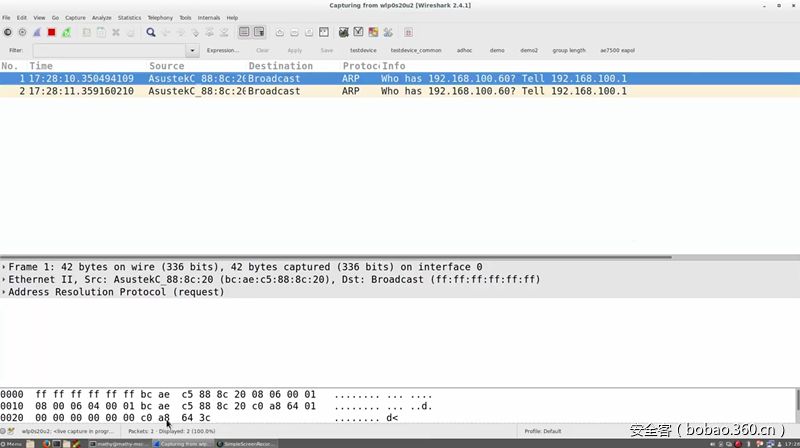This screenshot has height=448, width=800.
Task: Click the hex bytes row at offset 0010
Action: tap(176, 406)
